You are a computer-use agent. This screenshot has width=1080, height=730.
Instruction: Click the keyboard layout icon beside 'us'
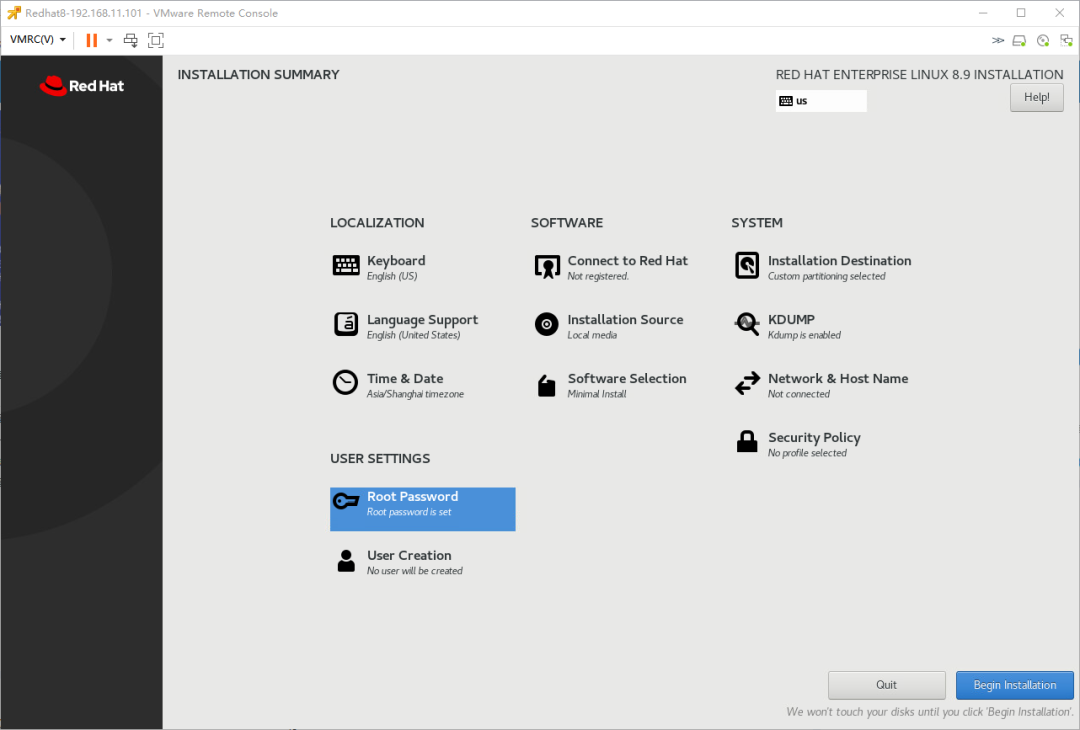click(x=786, y=101)
